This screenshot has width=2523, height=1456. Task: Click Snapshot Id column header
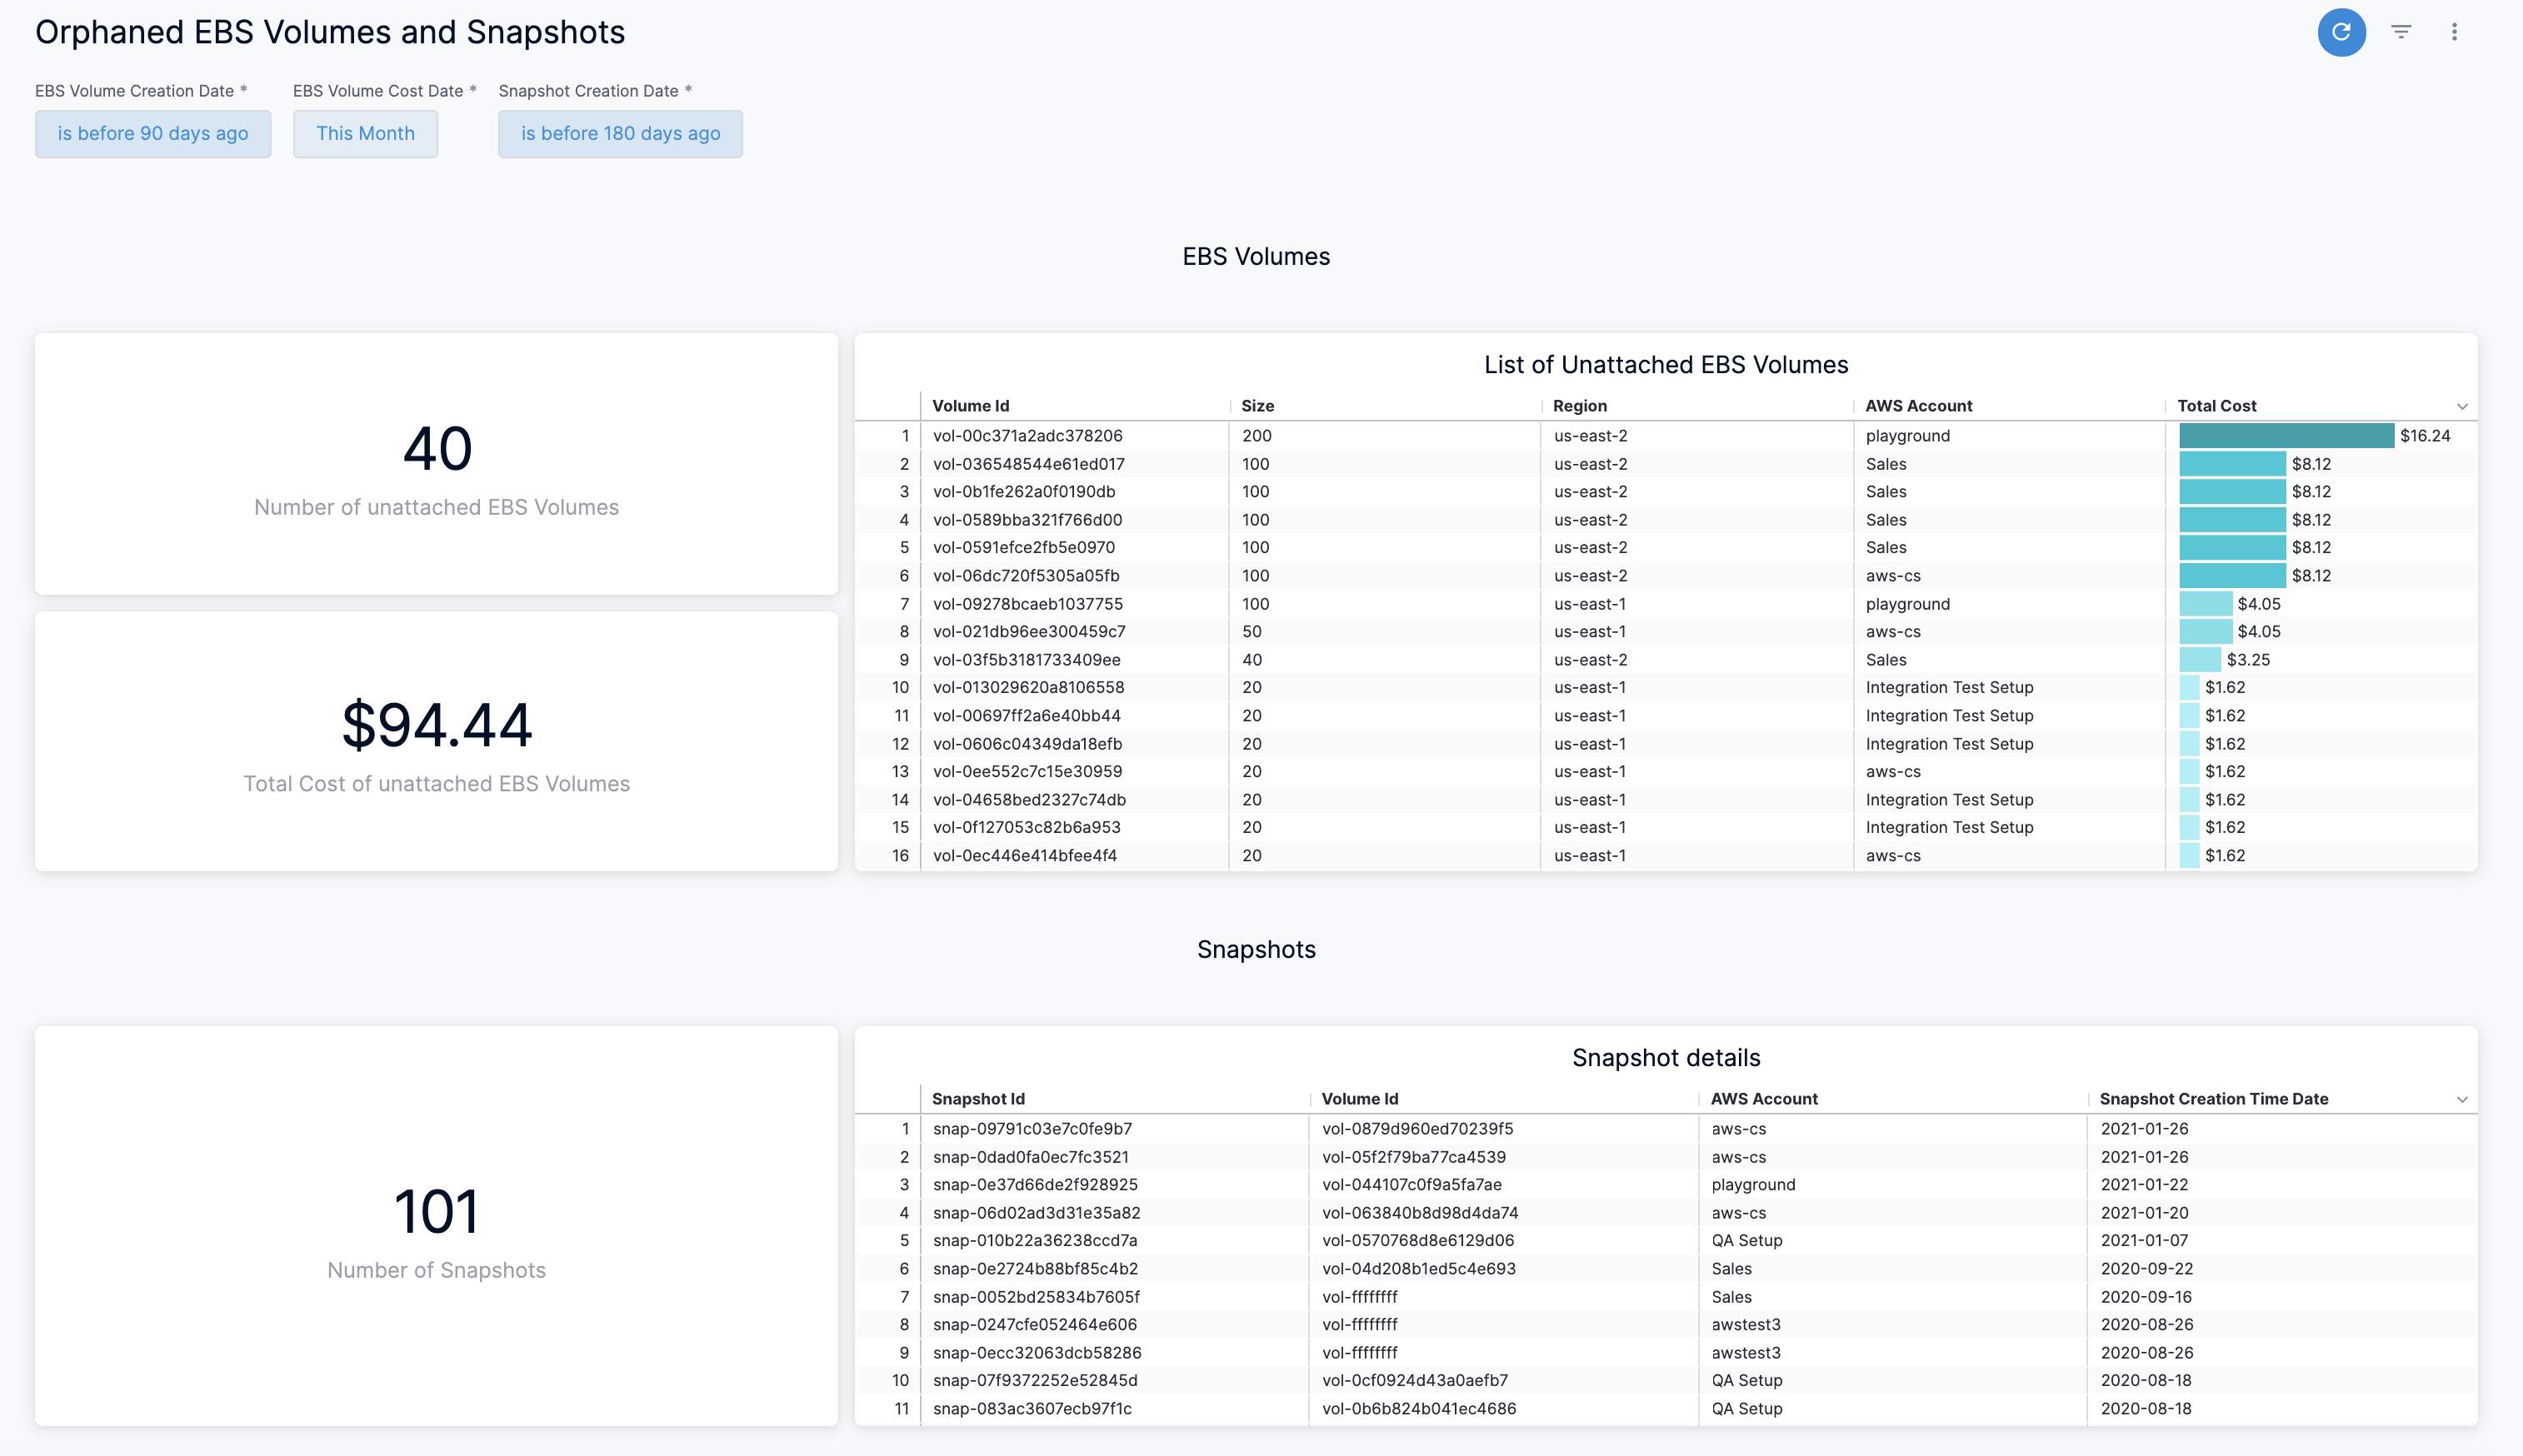(x=977, y=1099)
